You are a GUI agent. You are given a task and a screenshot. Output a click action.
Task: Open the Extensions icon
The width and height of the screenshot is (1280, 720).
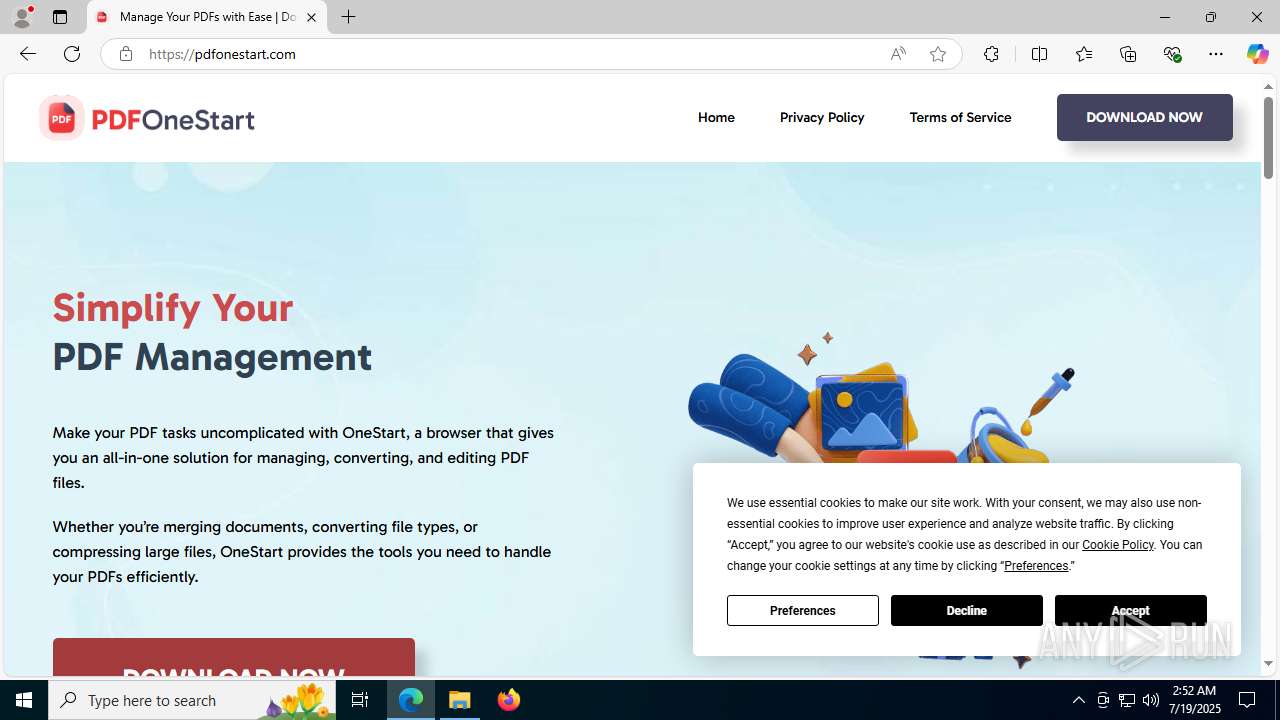(991, 54)
